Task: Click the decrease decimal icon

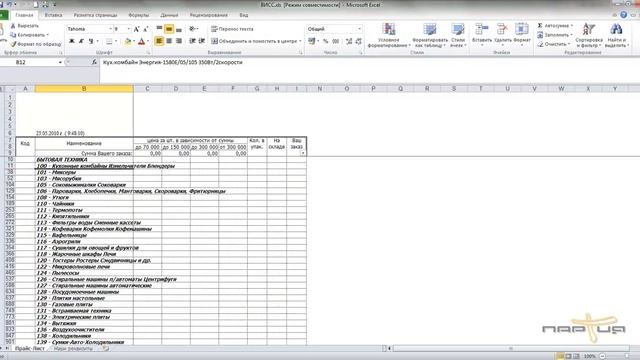Action: [x=359, y=41]
